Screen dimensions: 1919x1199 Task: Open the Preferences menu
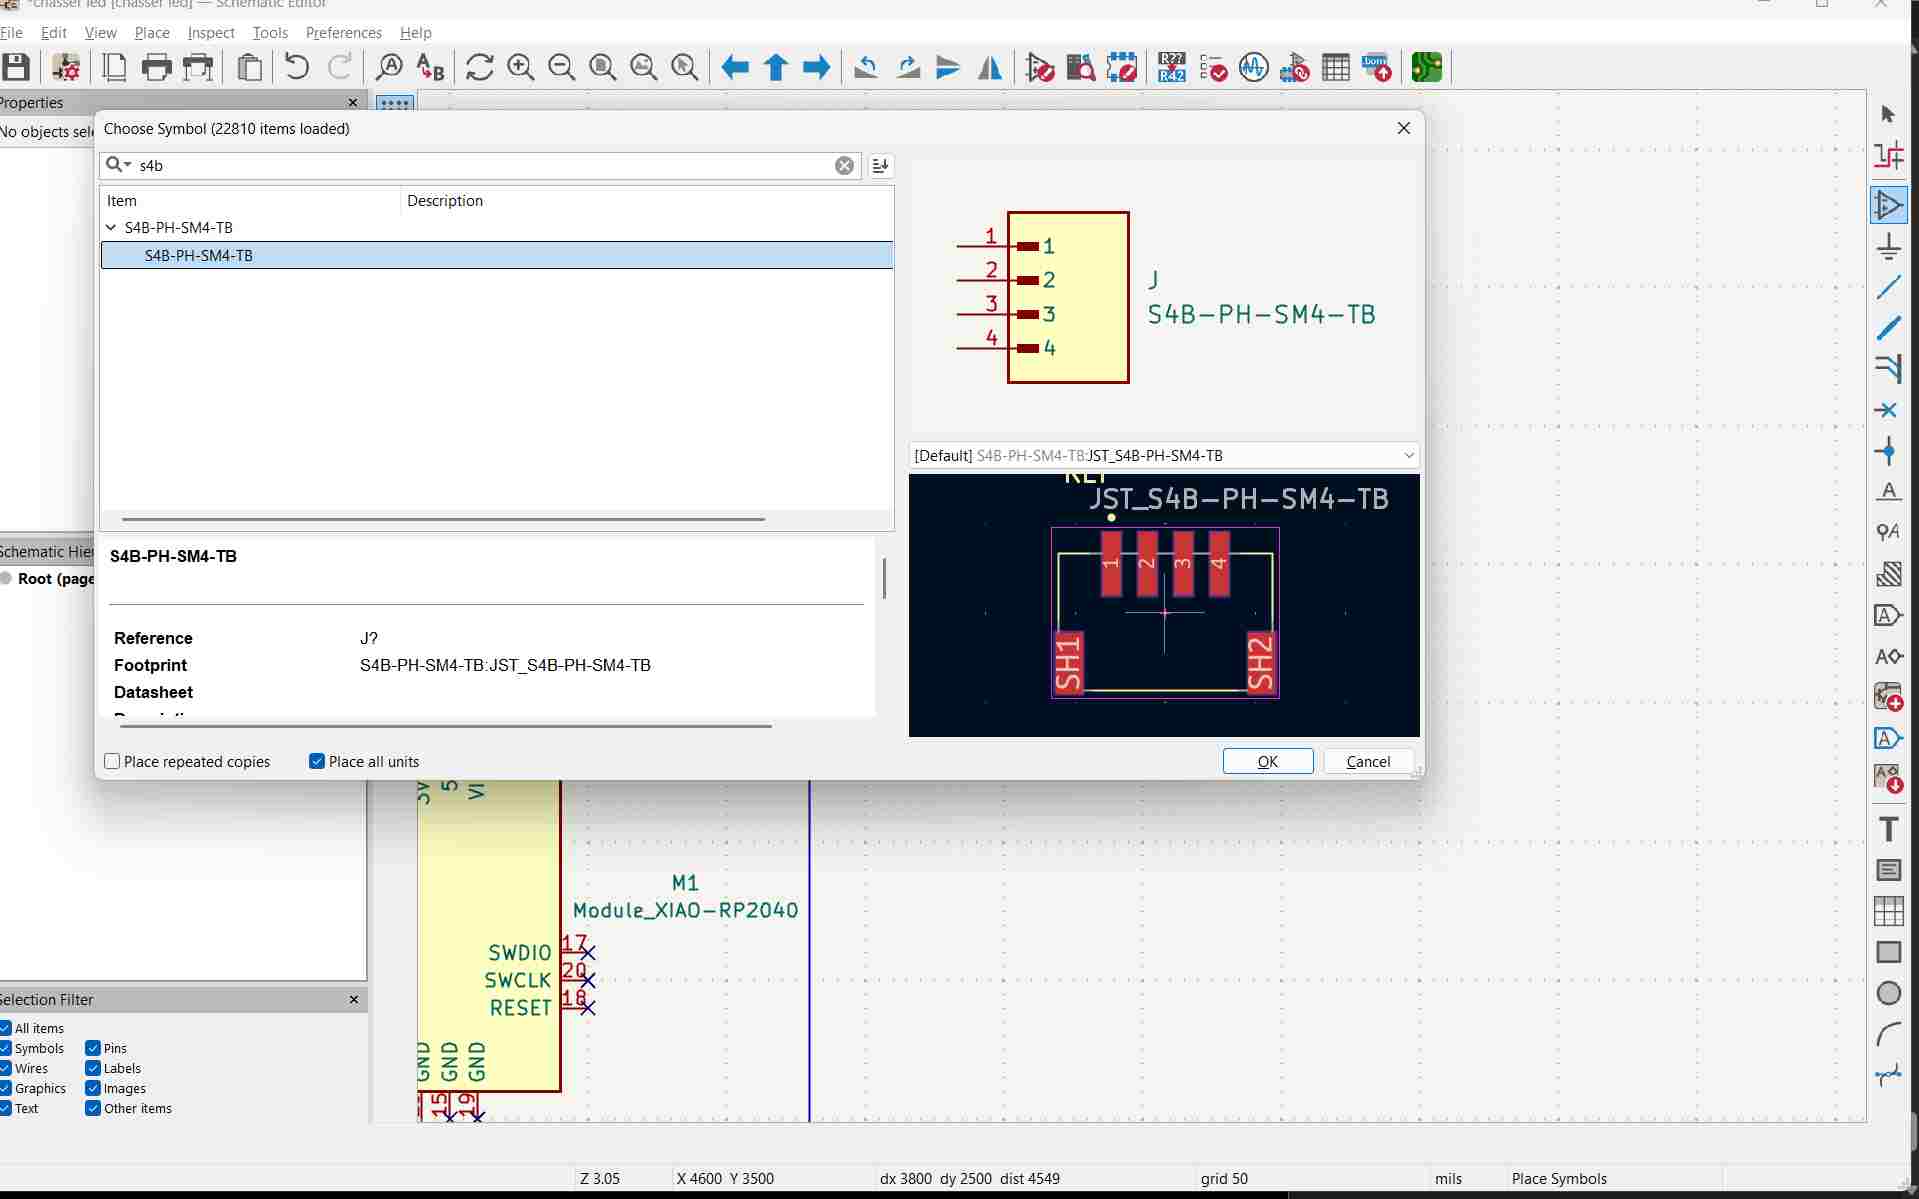343,33
